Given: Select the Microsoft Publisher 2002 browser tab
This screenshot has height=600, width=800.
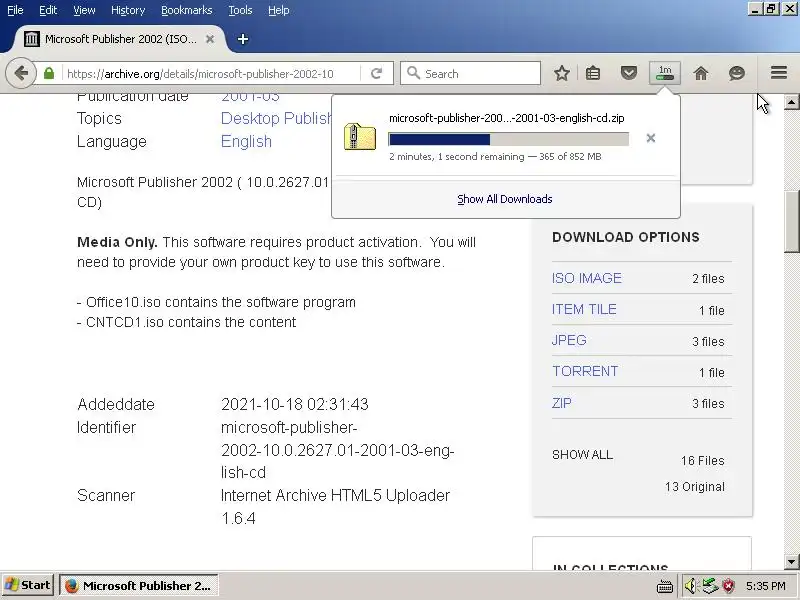Looking at the screenshot, I should tap(120, 39).
